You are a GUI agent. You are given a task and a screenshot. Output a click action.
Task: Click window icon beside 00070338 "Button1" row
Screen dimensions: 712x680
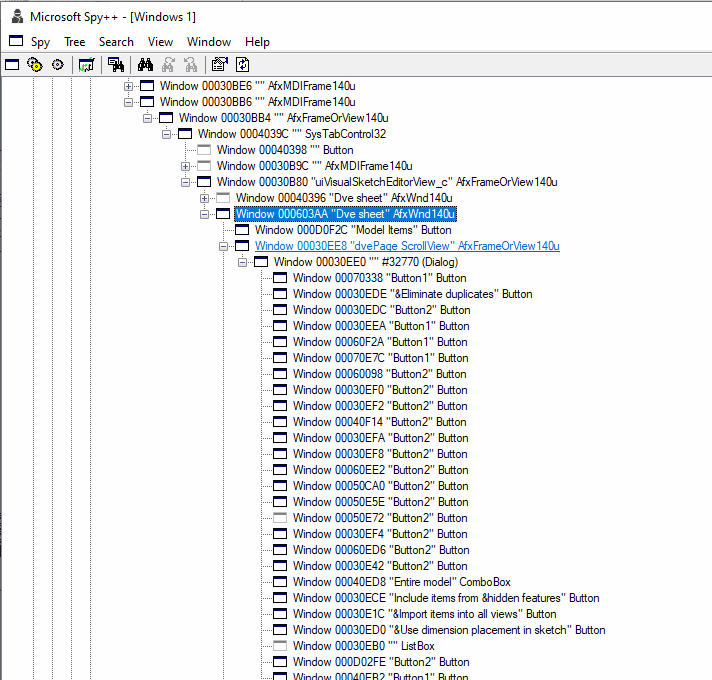[280, 278]
